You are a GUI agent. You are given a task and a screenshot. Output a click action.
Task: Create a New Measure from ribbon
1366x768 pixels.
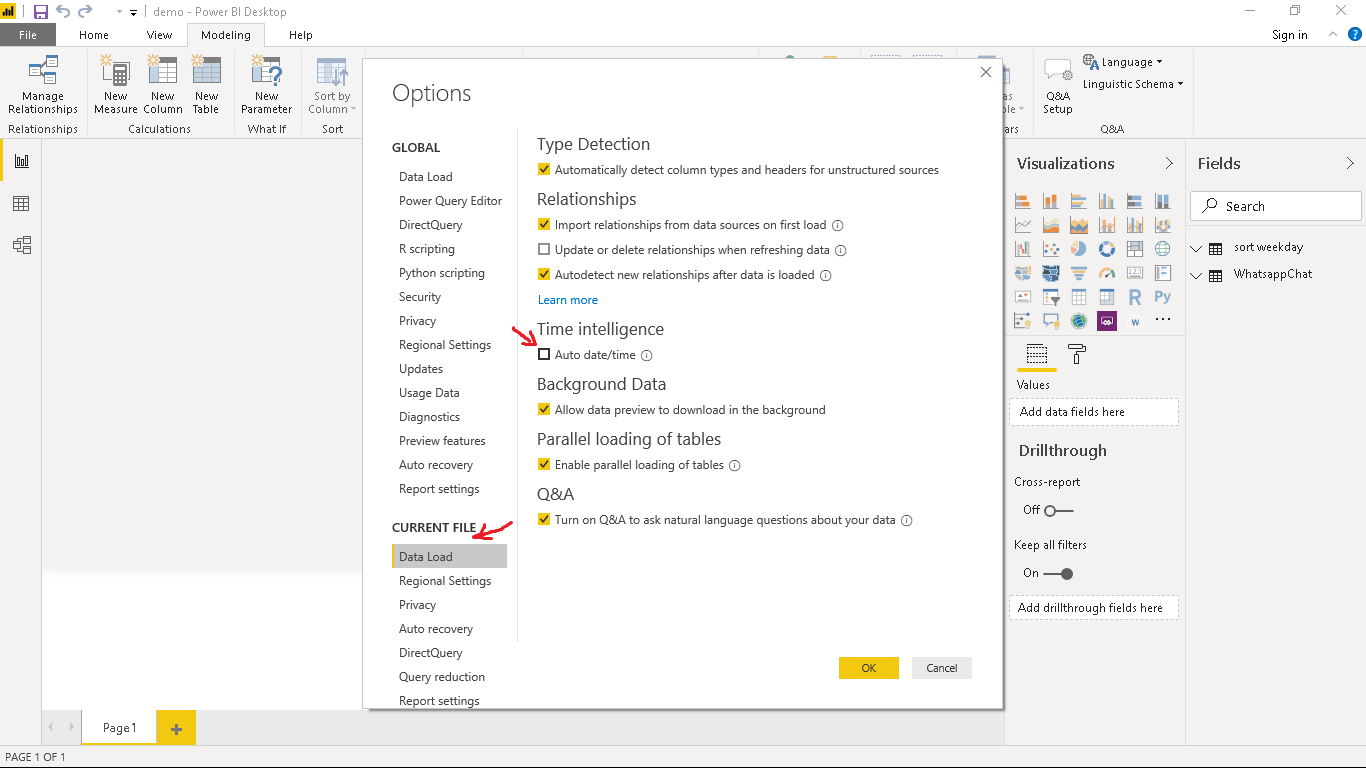pyautogui.click(x=115, y=86)
